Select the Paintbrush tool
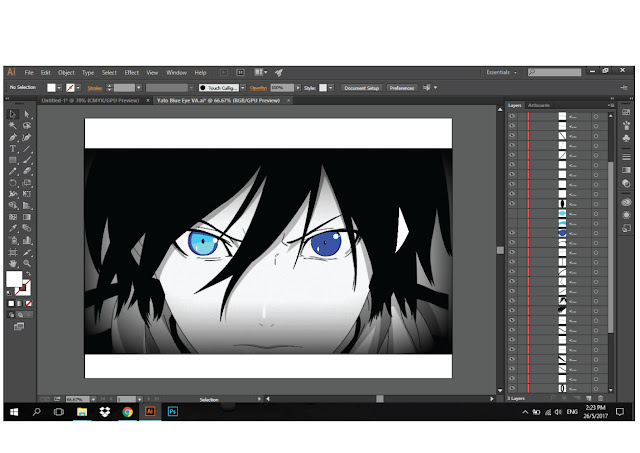The image size is (640, 453). point(27,160)
